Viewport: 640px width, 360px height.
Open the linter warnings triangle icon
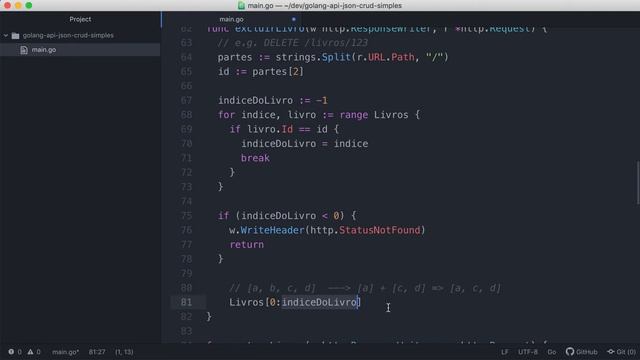(30, 351)
